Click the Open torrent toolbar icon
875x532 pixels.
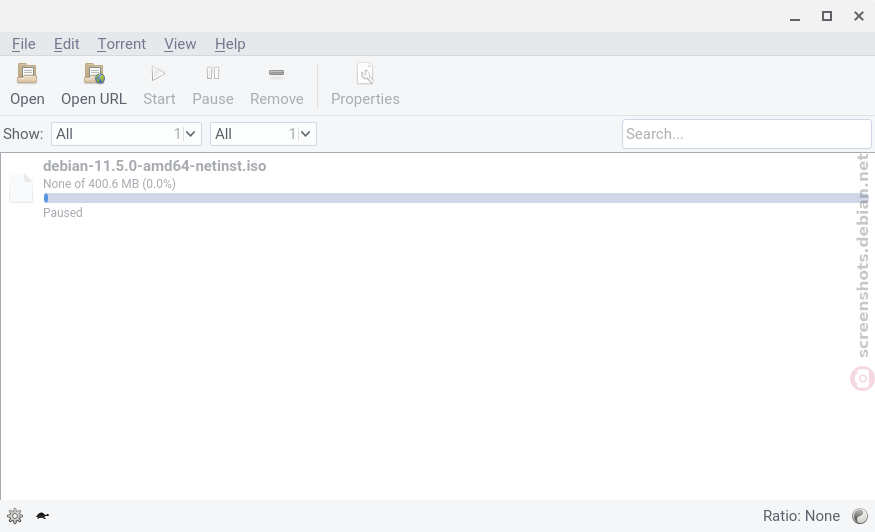click(x=27, y=74)
